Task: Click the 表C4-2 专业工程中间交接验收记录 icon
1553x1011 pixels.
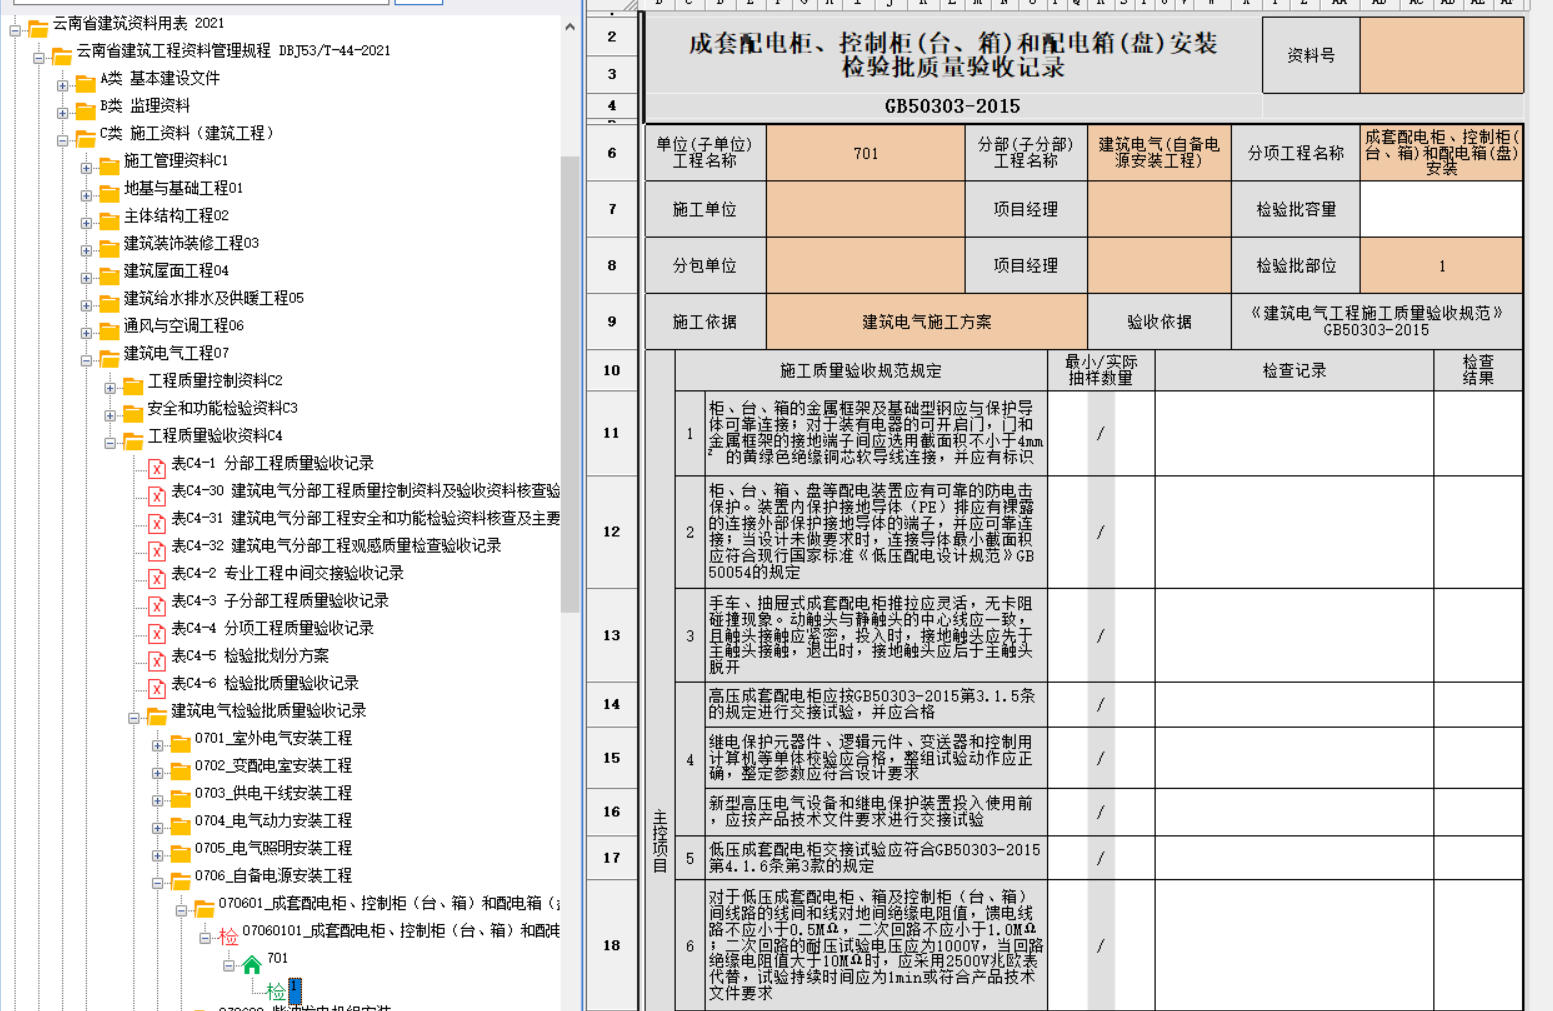Action: pyautogui.click(x=157, y=577)
